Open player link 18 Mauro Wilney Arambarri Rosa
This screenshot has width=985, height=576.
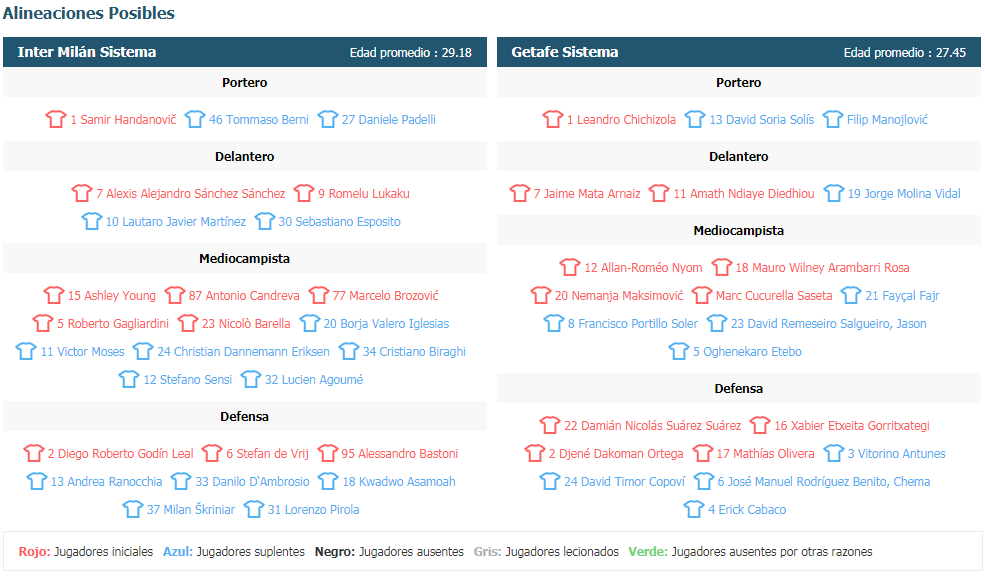coord(823,268)
